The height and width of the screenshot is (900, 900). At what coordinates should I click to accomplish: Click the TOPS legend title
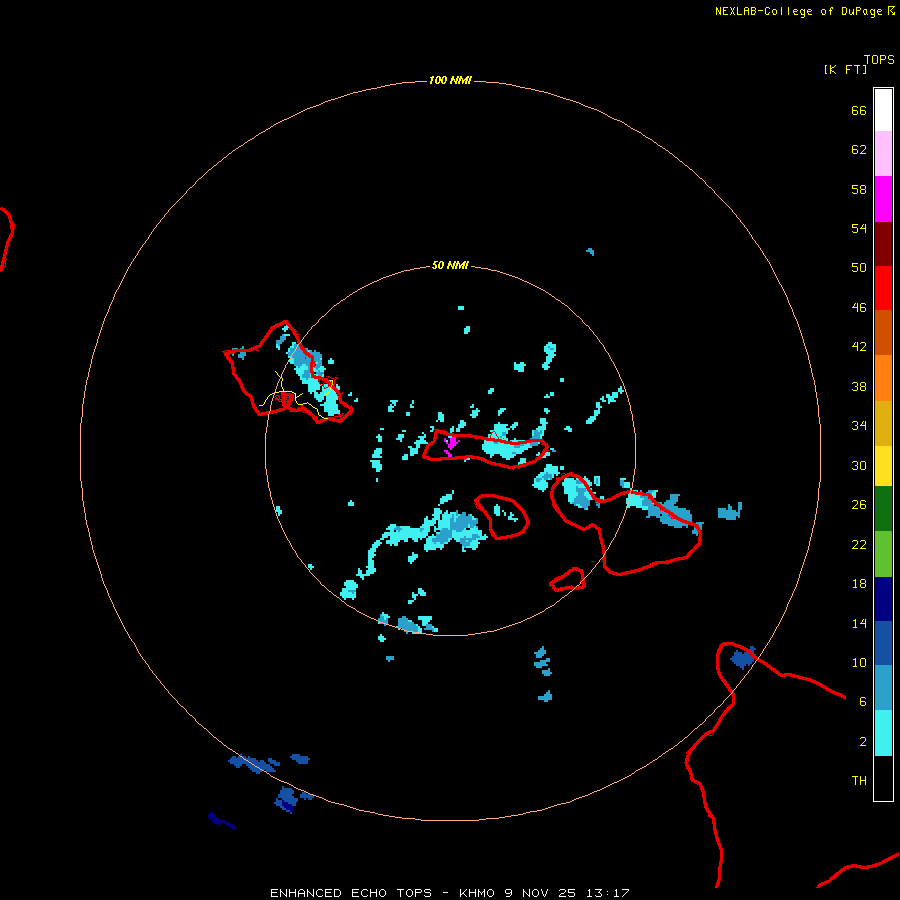tap(879, 59)
